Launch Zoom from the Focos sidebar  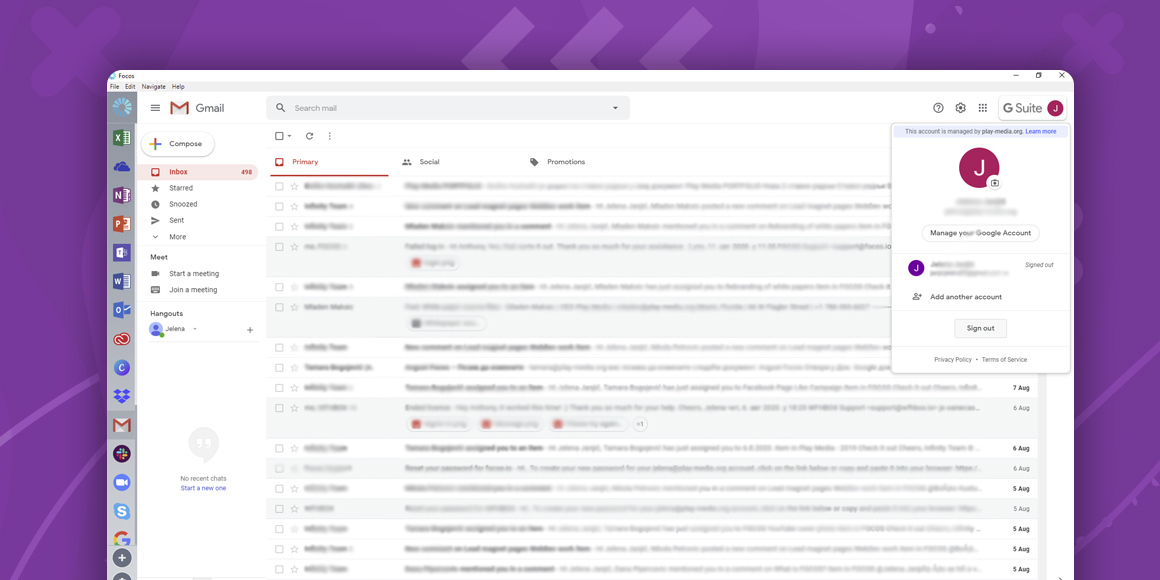[x=122, y=482]
